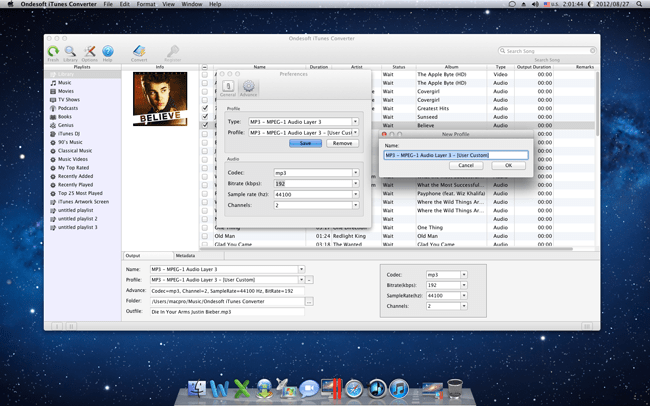
Task: Confirm New Profile with OK
Action: tap(509, 165)
